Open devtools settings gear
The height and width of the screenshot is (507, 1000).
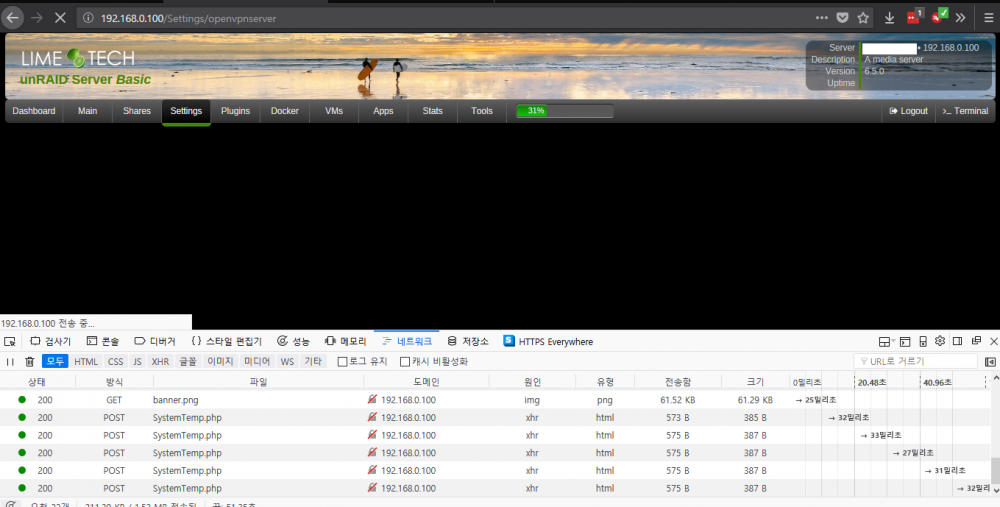pyautogui.click(x=940, y=341)
